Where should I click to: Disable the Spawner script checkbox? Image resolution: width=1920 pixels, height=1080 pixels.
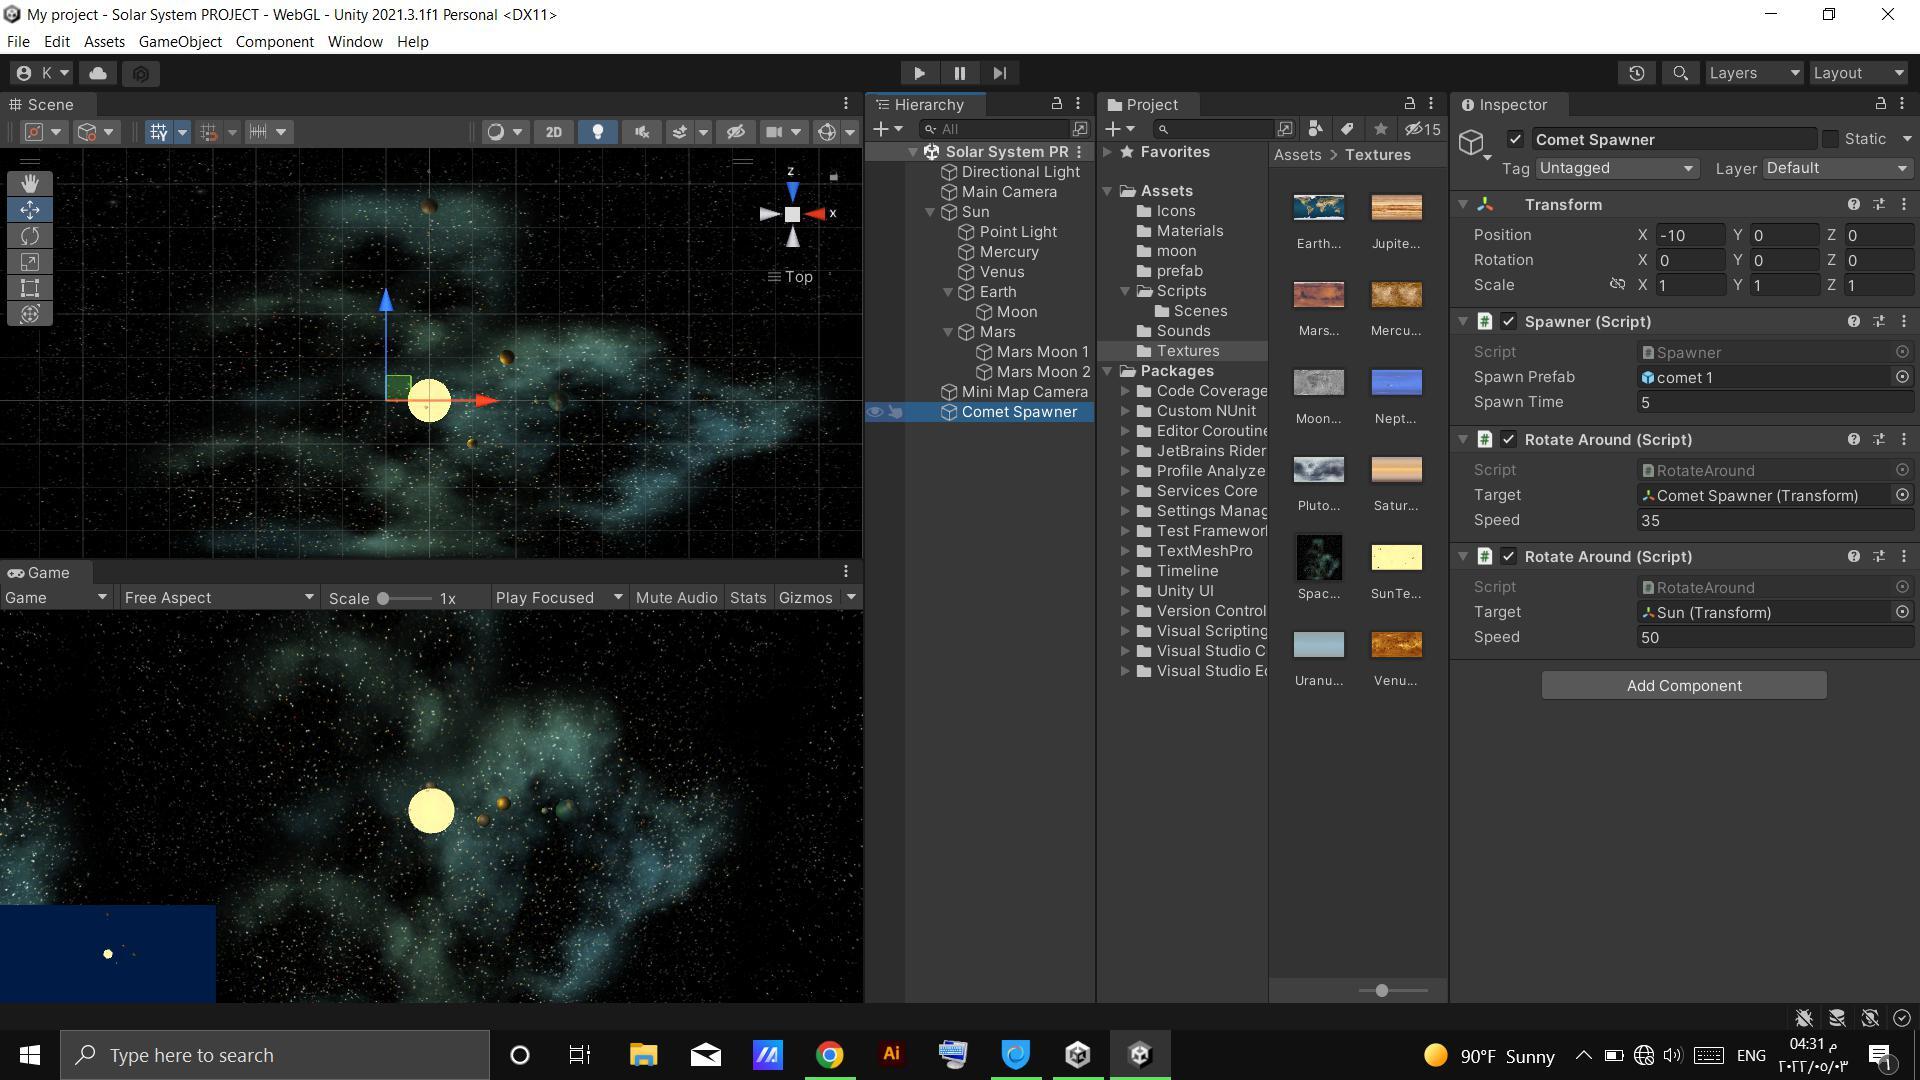[1509, 322]
